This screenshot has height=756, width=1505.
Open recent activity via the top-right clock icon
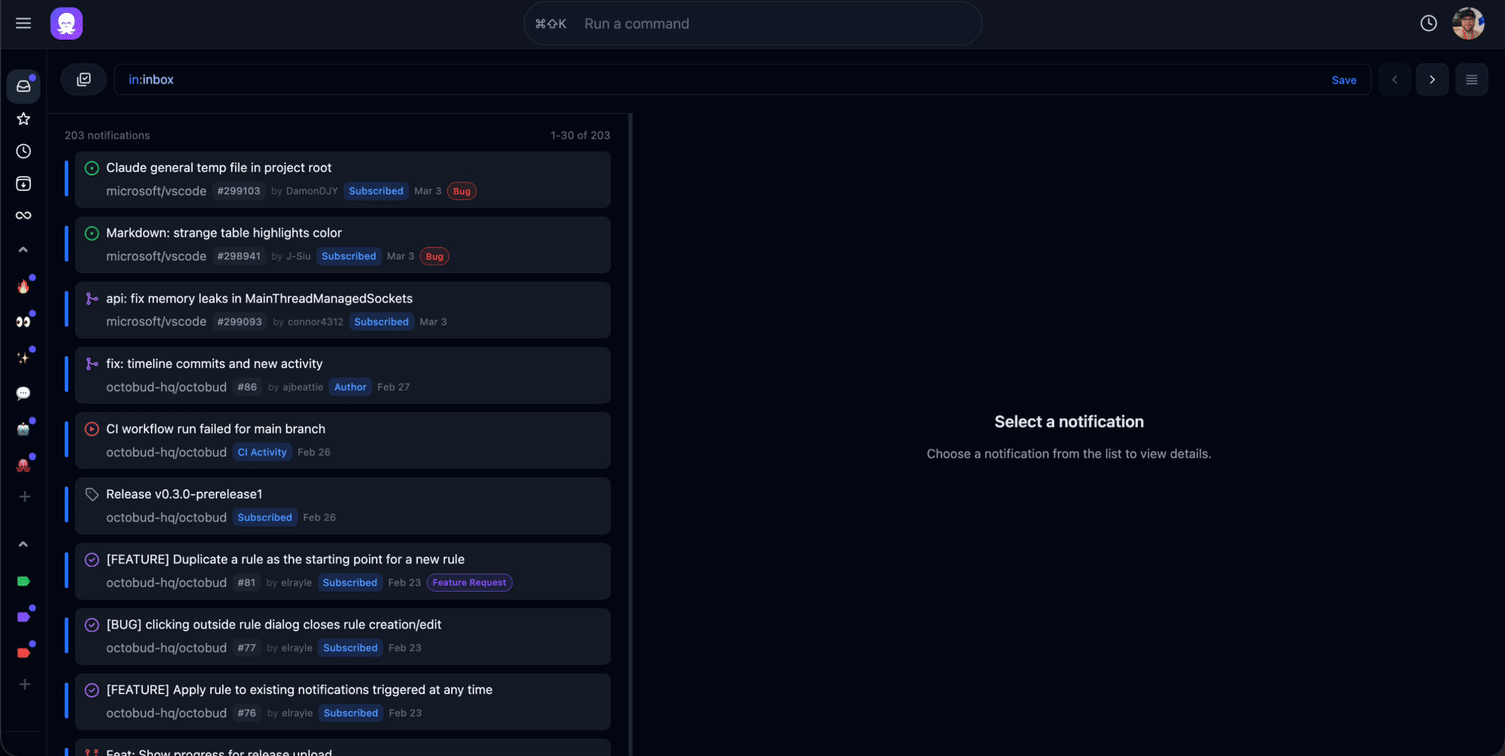click(1428, 22)
